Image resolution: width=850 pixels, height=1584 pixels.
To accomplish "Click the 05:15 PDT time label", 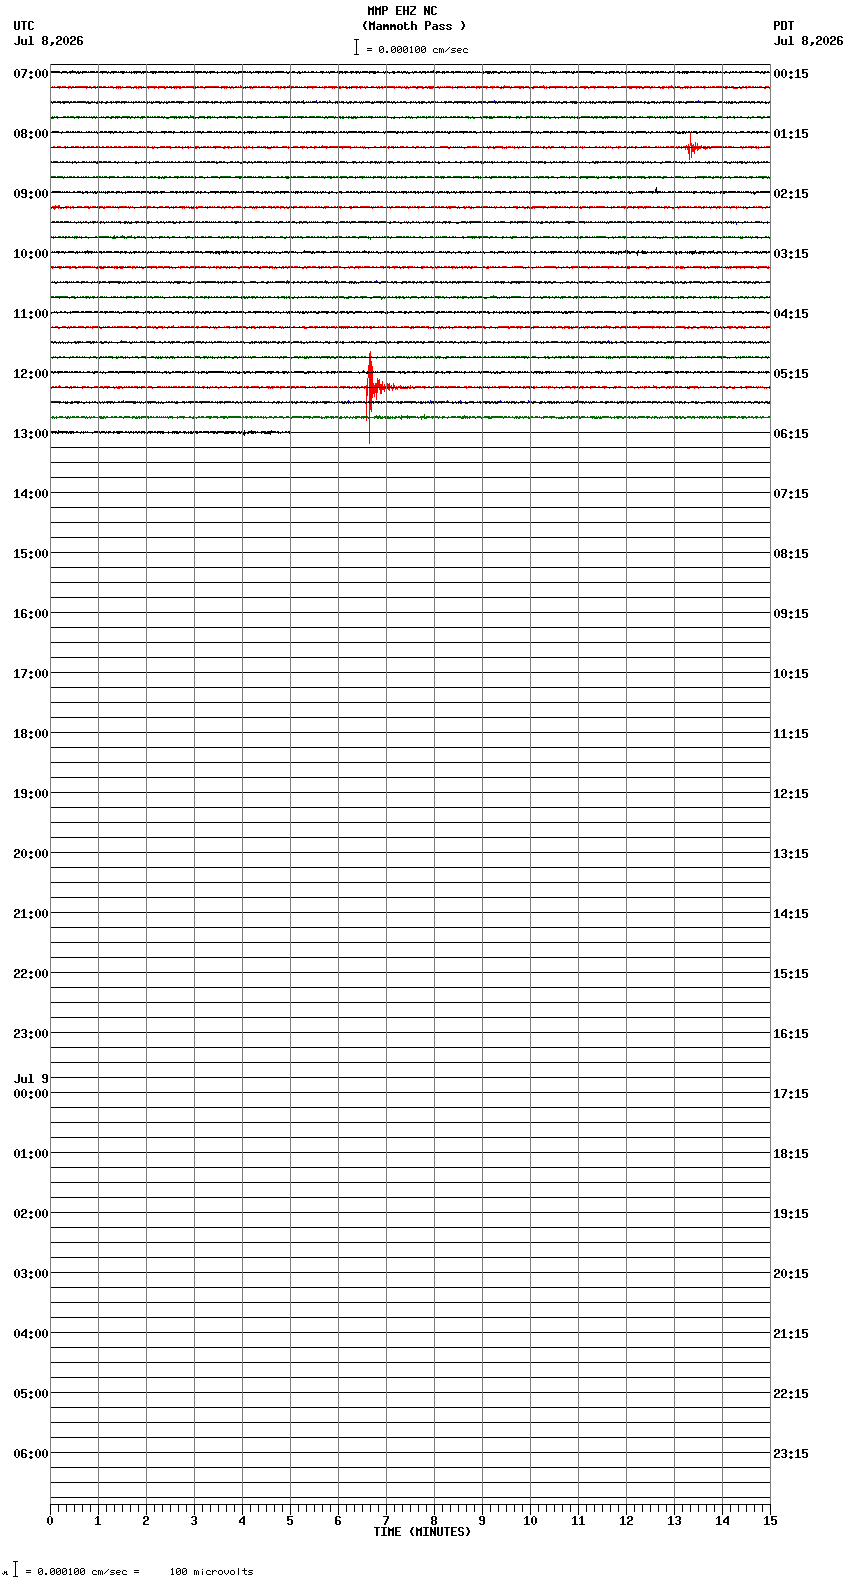I will coord(791,374).
